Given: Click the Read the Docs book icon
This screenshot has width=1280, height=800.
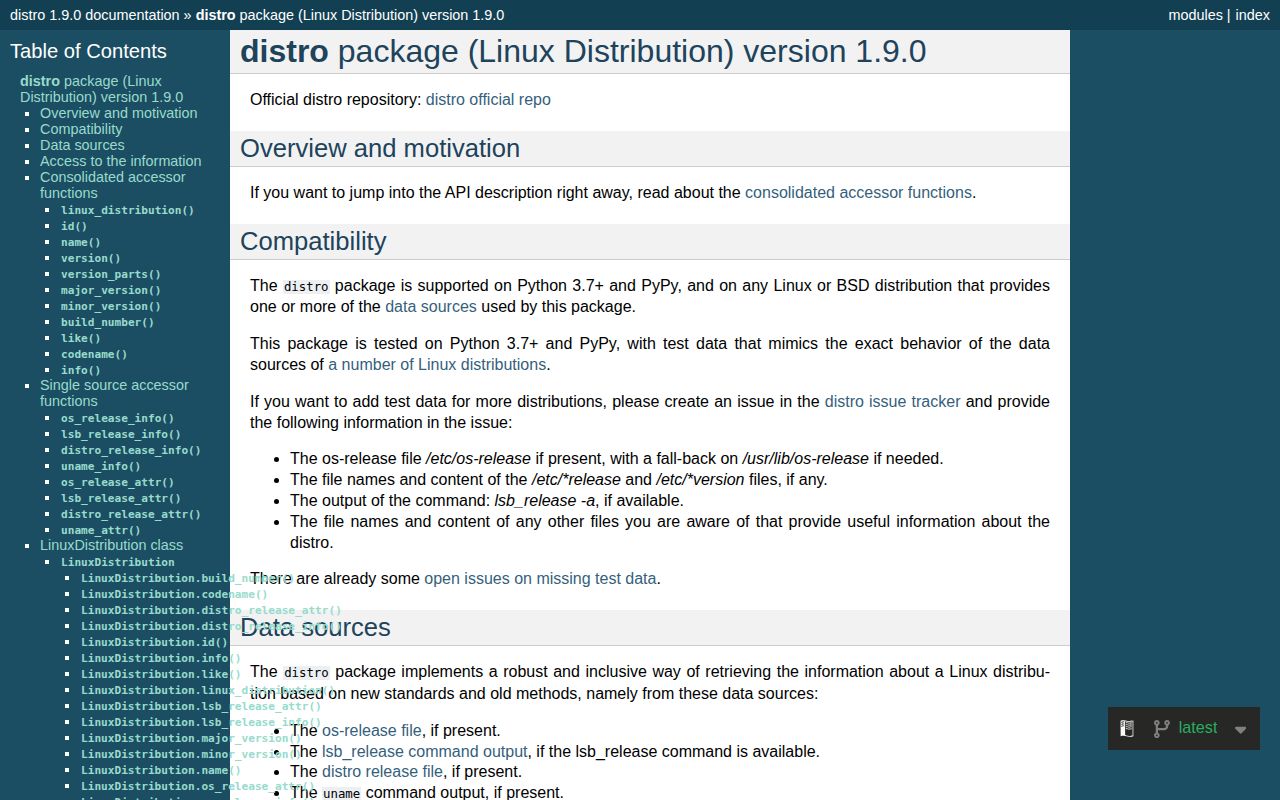Looking at the screenshot, I should 1127,728.
